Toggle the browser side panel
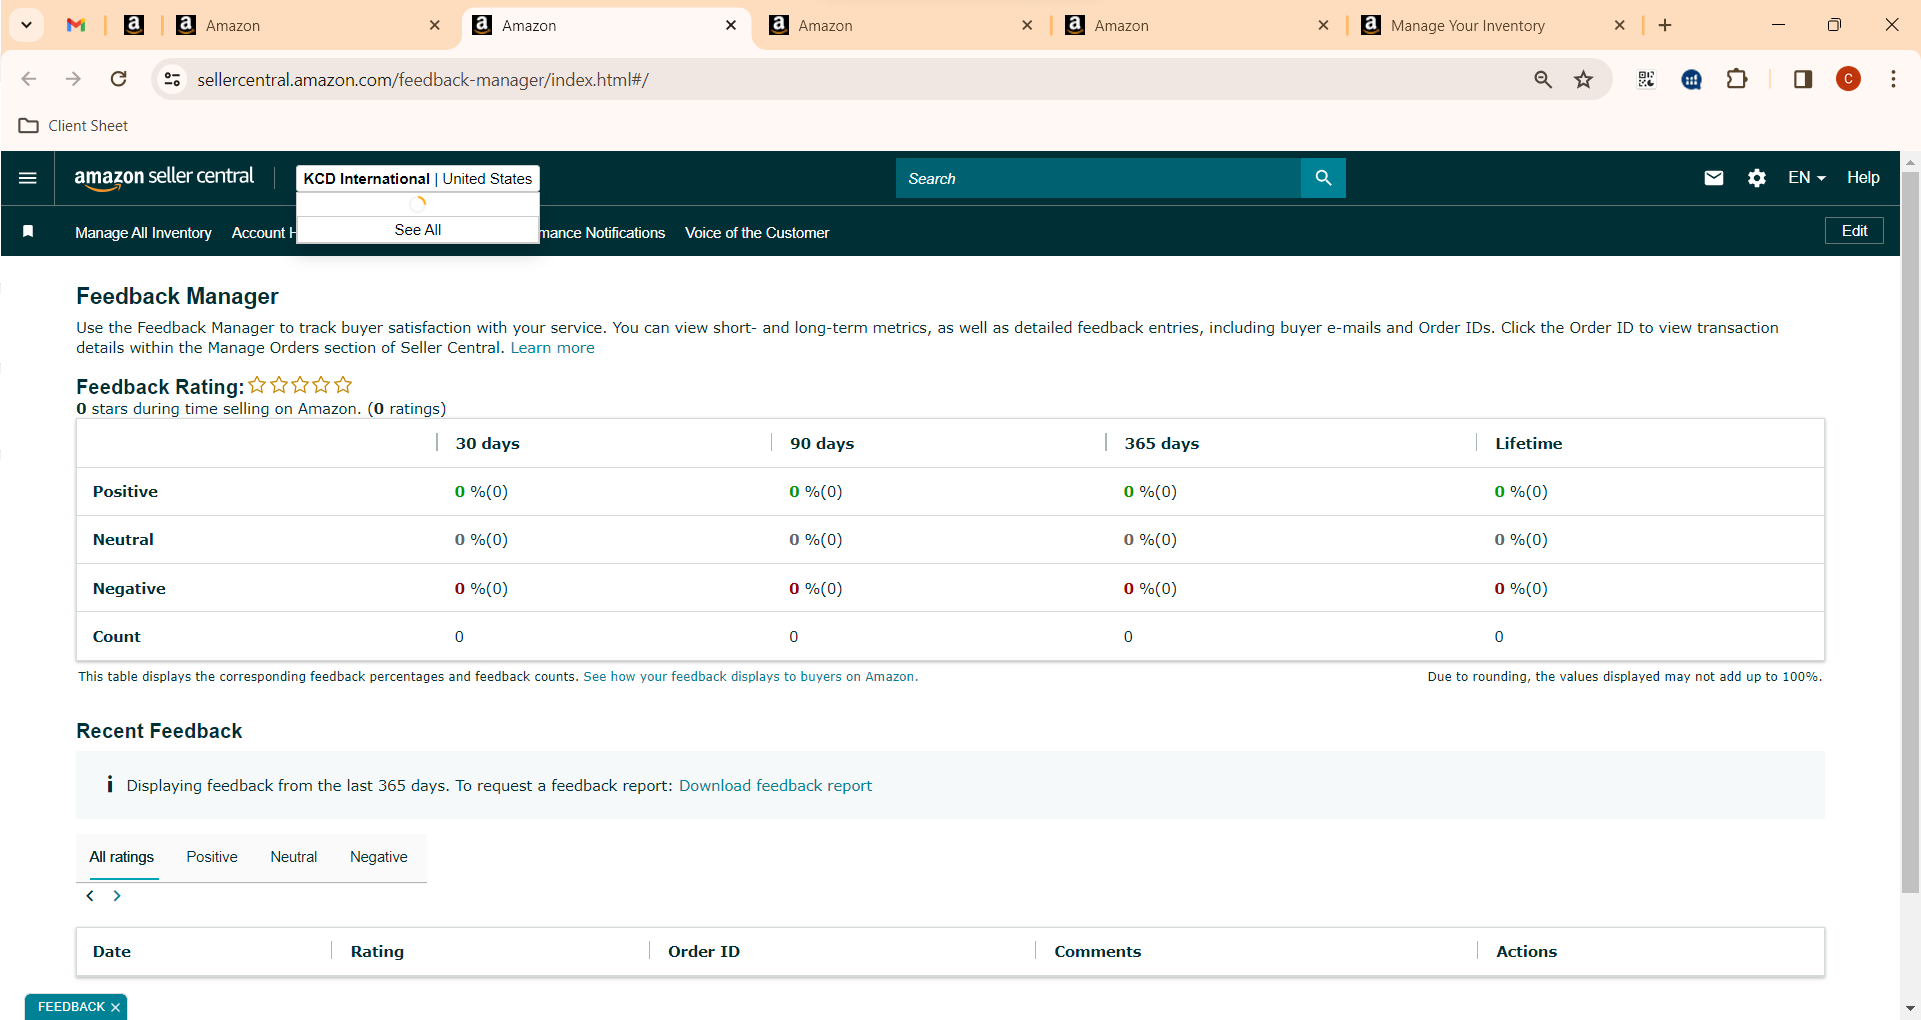The width and height of the screenshot is (1921, 1020). tap(1803, 79)
